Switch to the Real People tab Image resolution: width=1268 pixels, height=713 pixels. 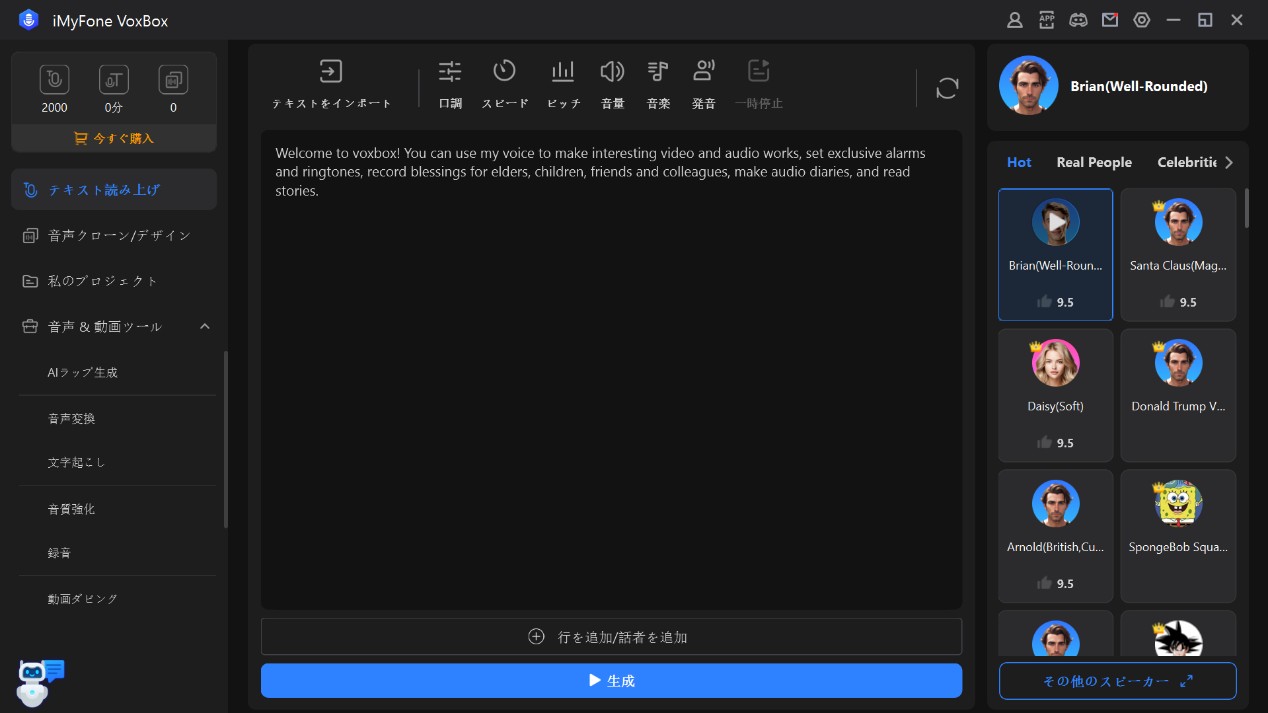point(1094,162)
